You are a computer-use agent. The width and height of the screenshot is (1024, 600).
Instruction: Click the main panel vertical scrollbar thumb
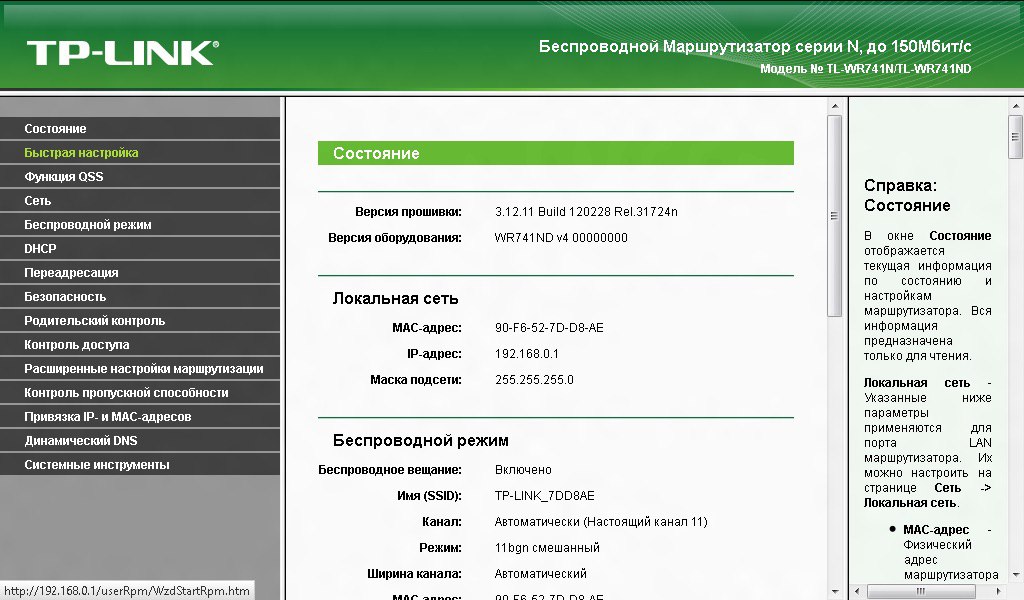pyautogui.click(x=835, y=216)
